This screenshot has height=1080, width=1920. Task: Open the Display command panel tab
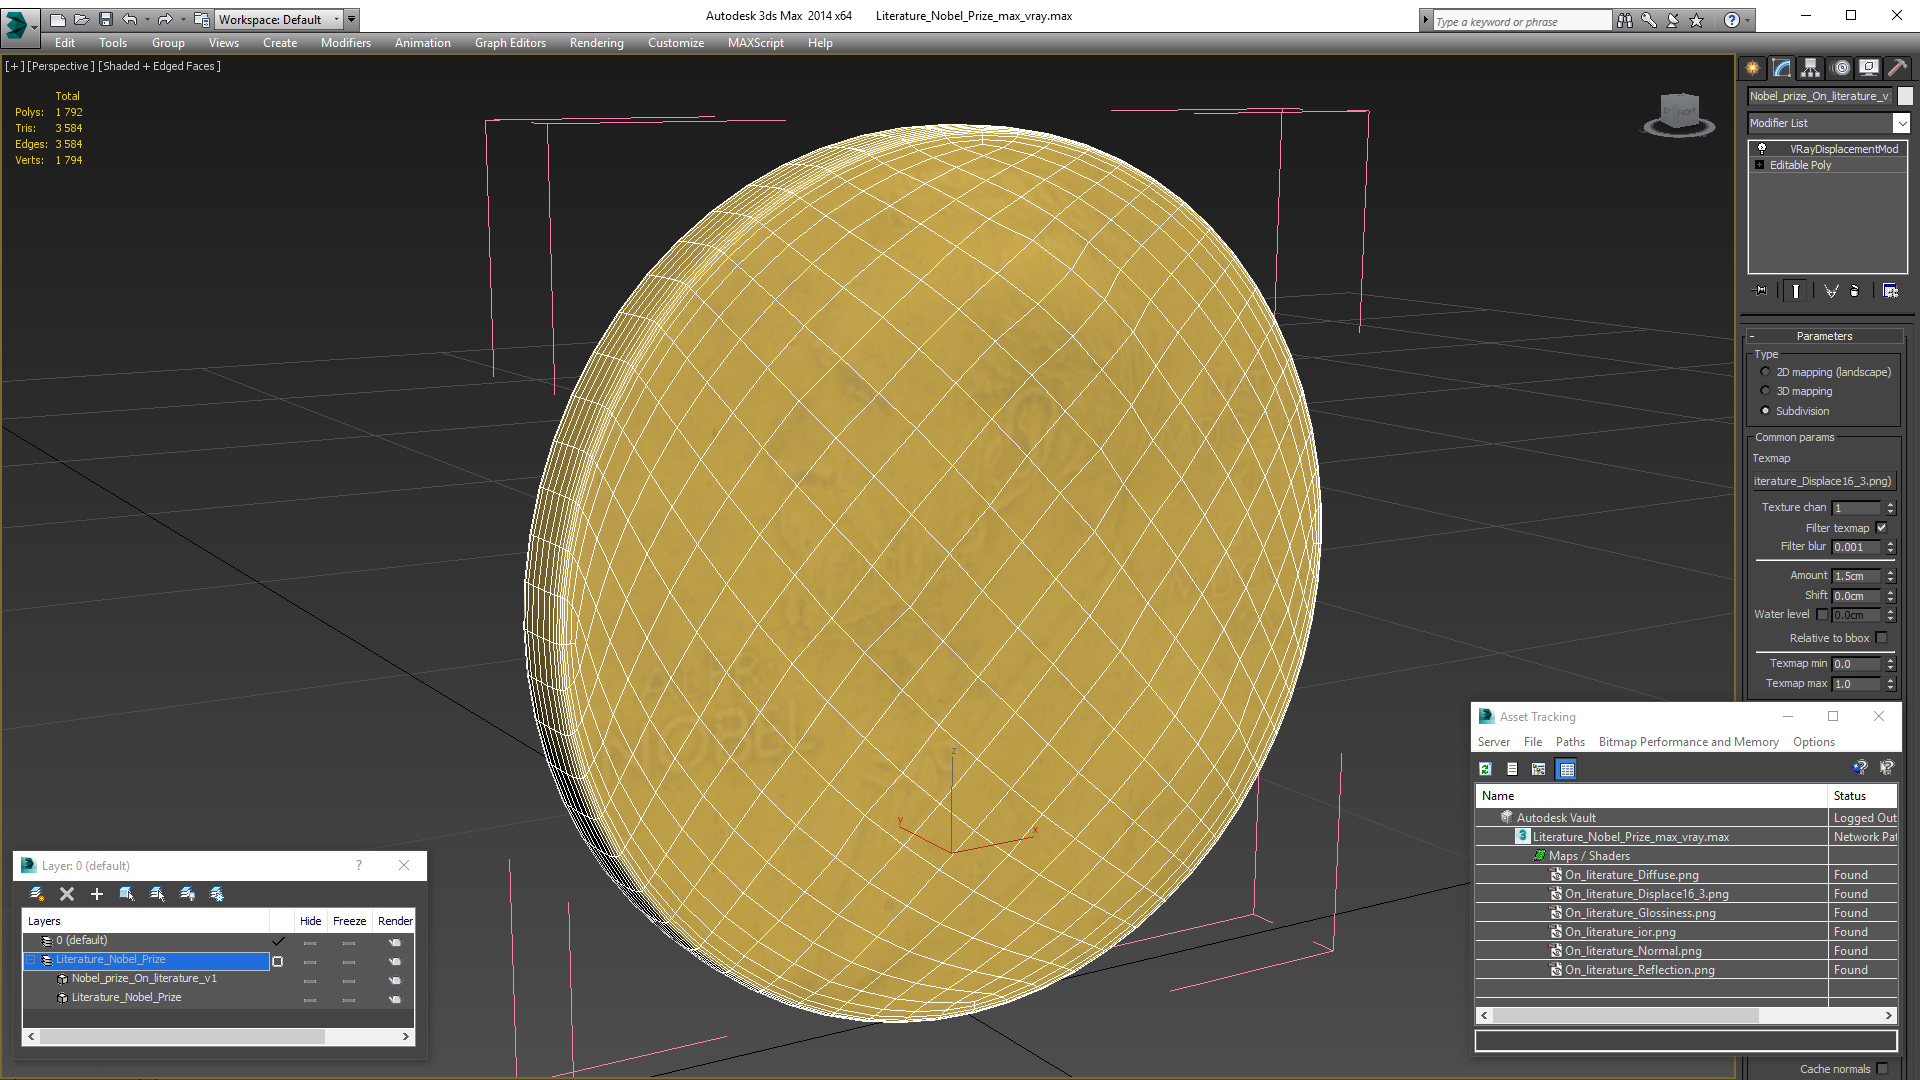(1869, 68)
